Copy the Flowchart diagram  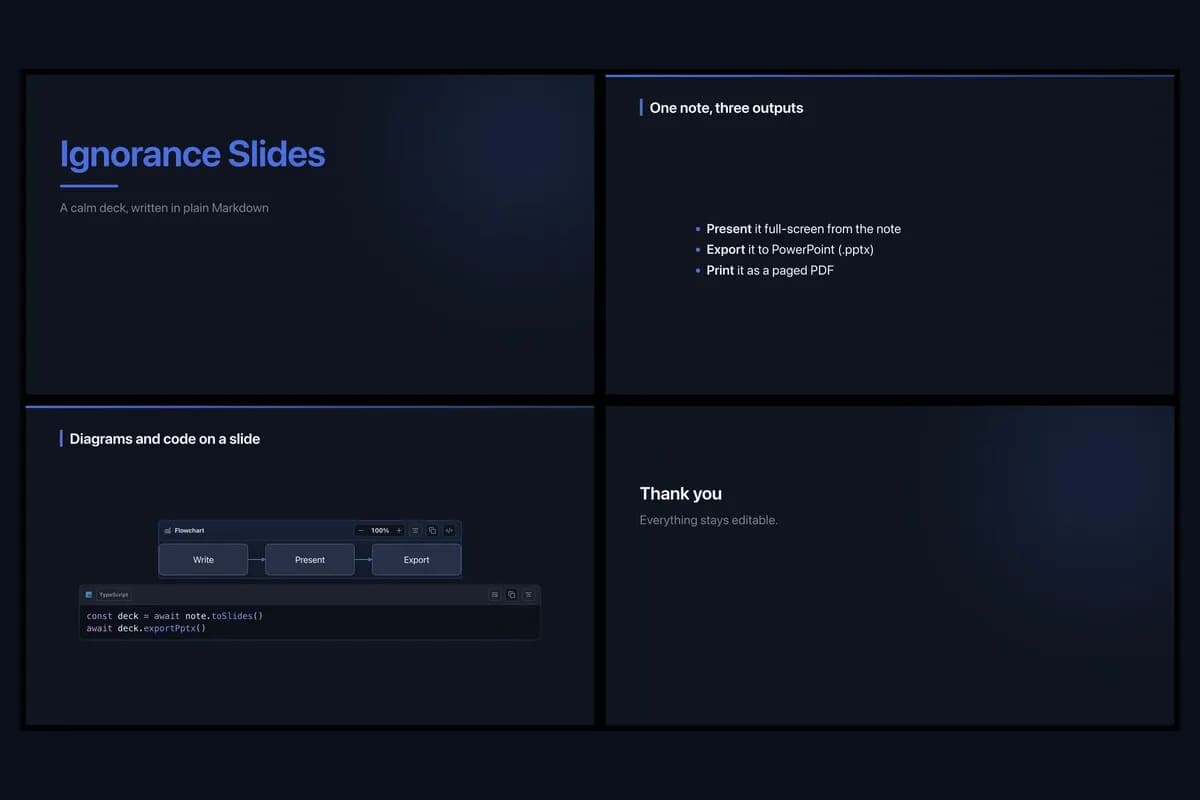coord(432,530)
